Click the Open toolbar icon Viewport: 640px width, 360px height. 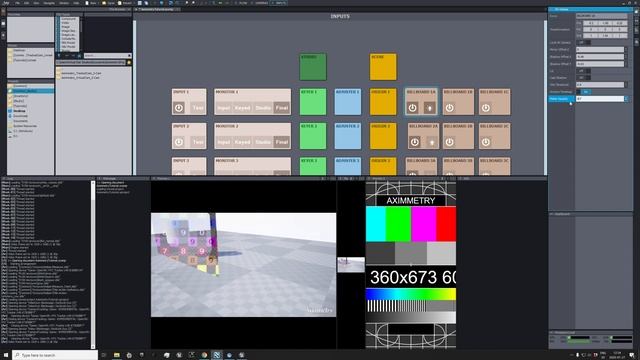108,3
